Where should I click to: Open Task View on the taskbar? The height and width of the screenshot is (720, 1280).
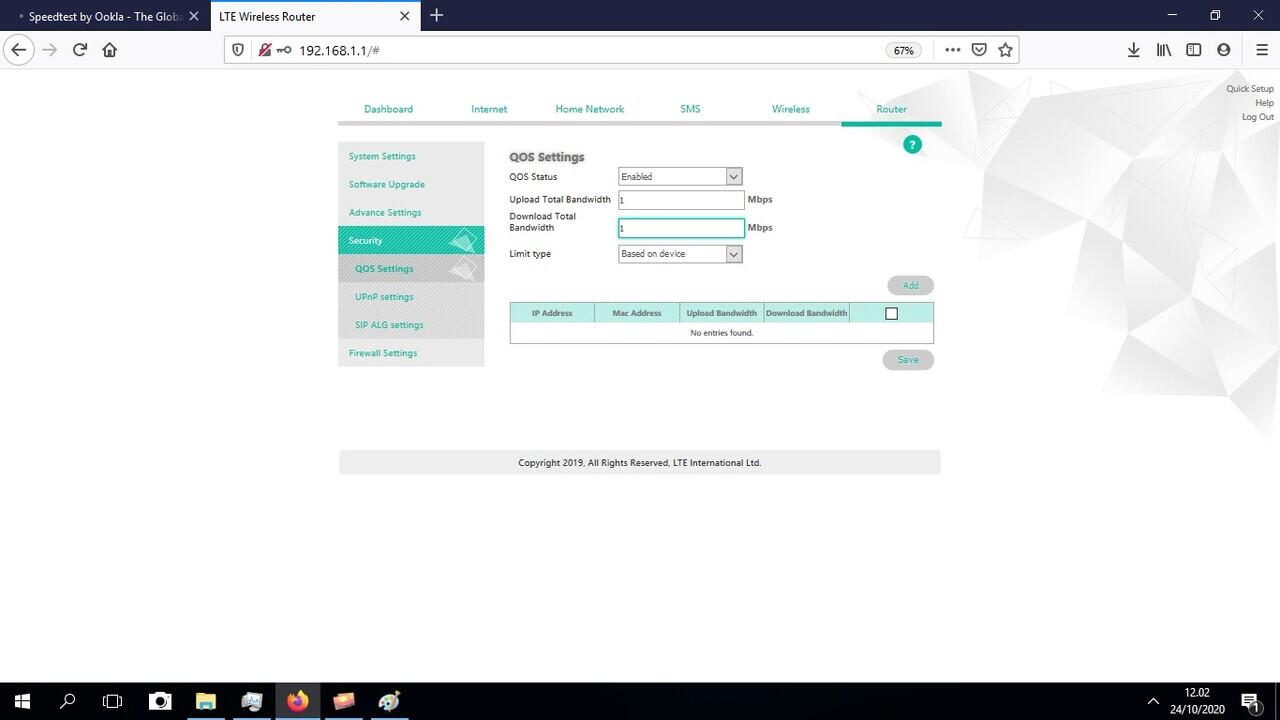tap(113, 701)
